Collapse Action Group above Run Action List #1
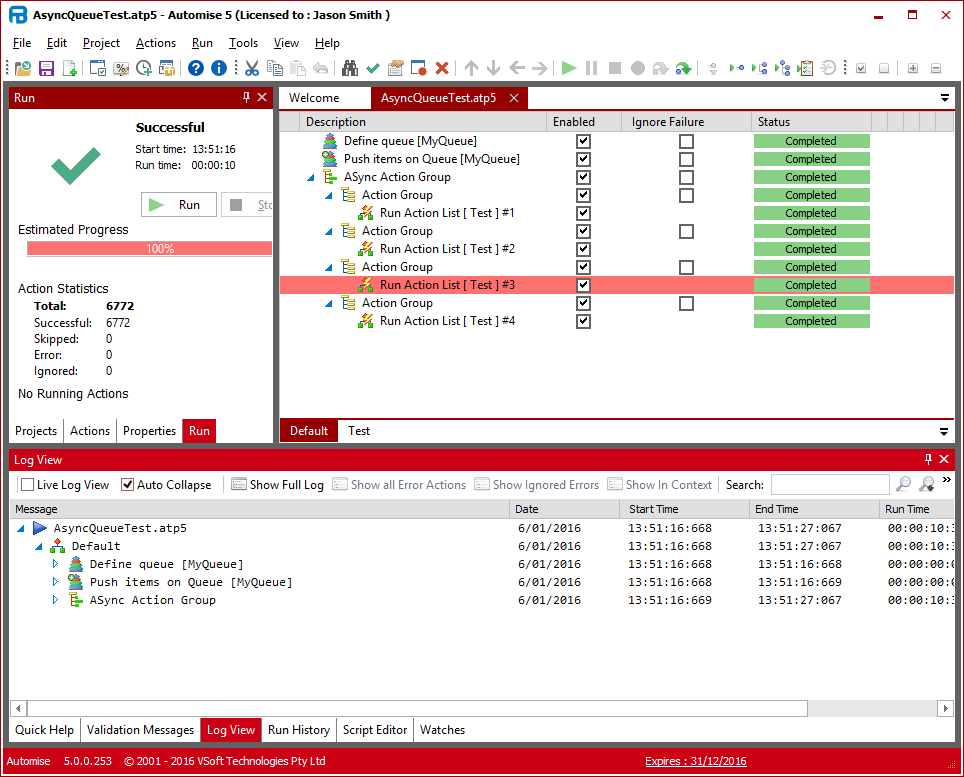The width and height of the screenshot is (964, 777). tap(328, 195)
